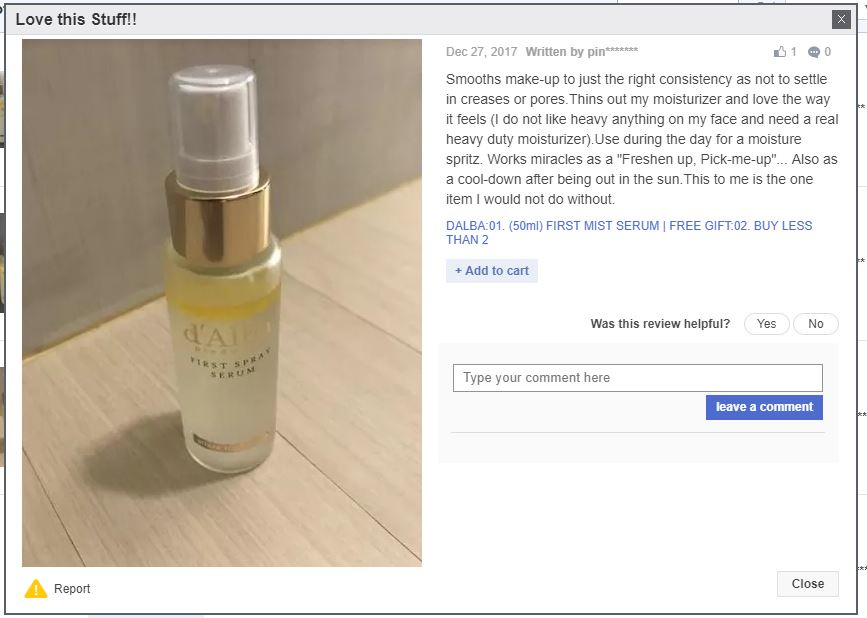867x618 pixels.
Task: Mark review helpful with Yes
Action: (x=766, y=324)
